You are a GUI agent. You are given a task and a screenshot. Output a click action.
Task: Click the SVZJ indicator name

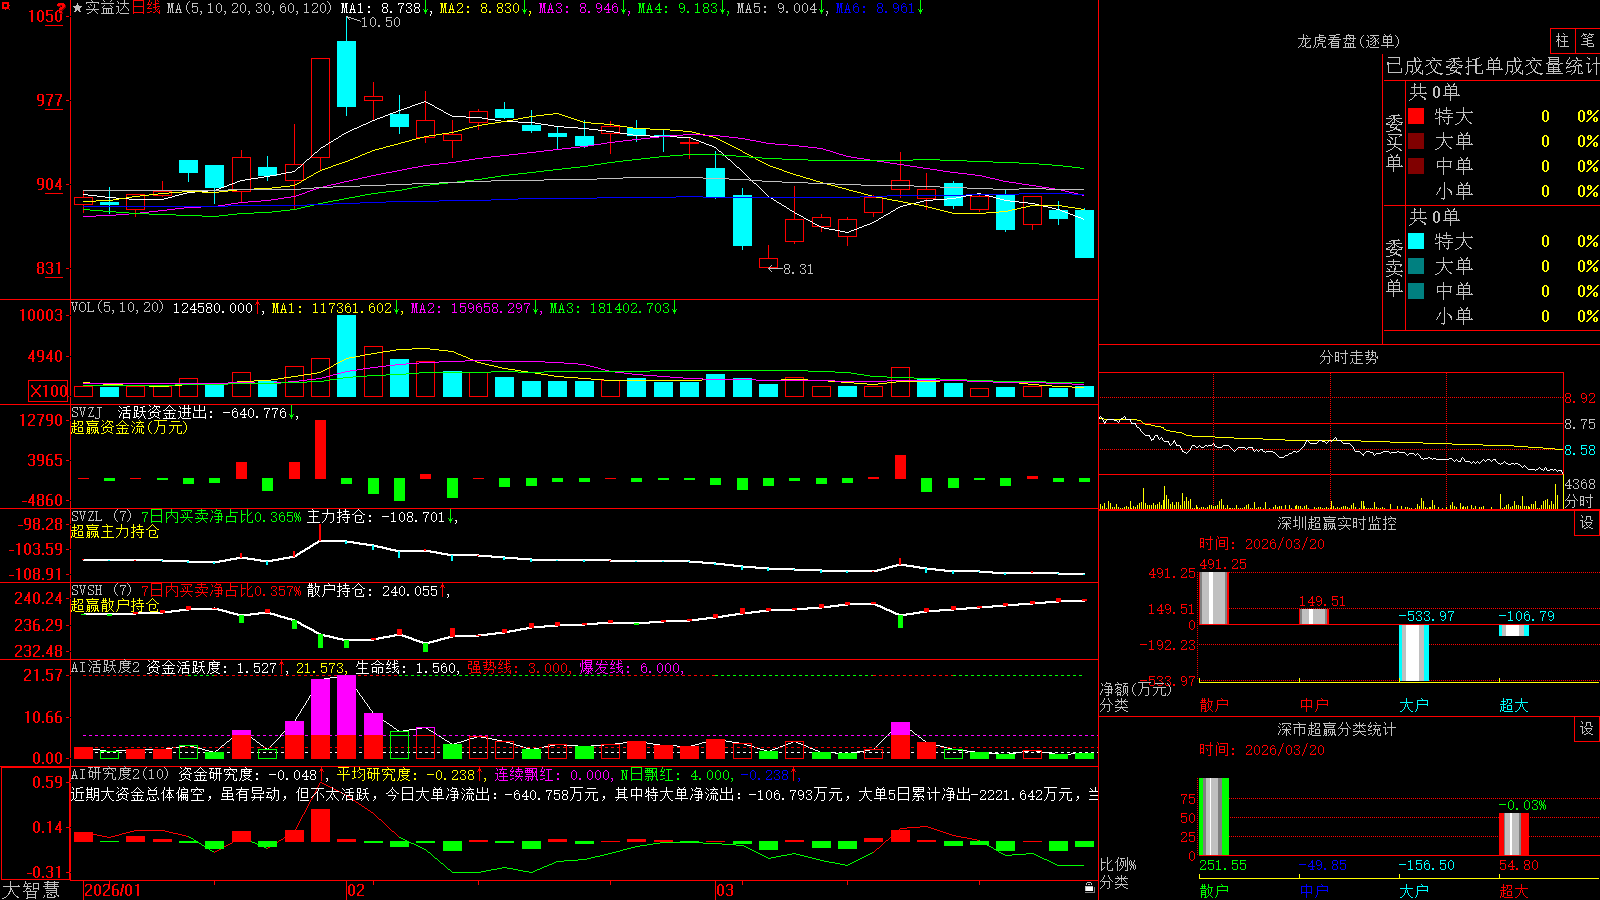click(86, 412)
